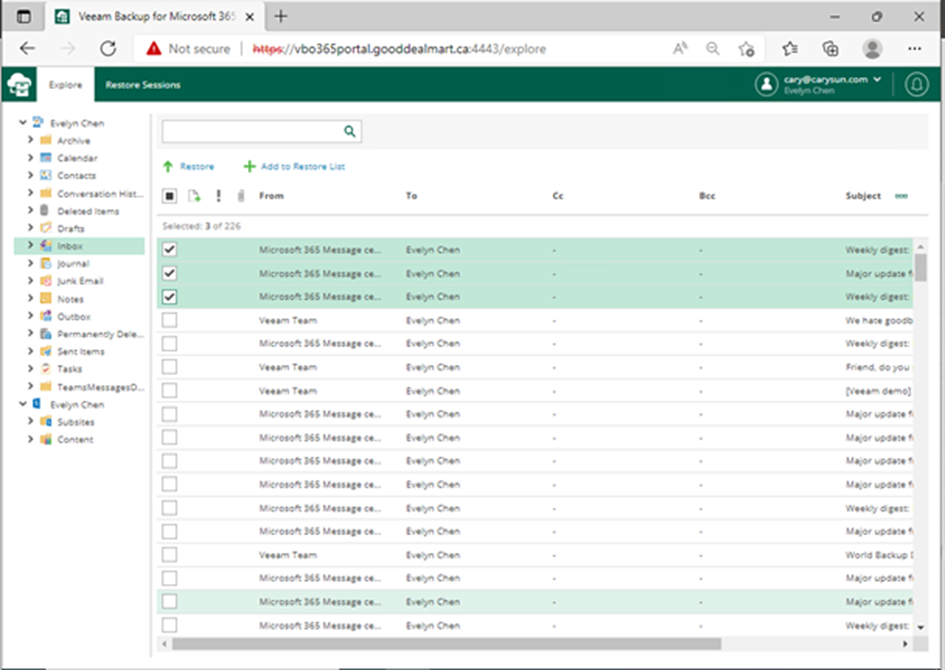The image size is (945, 670).
Task: Check the '[Veeam demo]' message checkbox
Action: (x=169, y=390)
